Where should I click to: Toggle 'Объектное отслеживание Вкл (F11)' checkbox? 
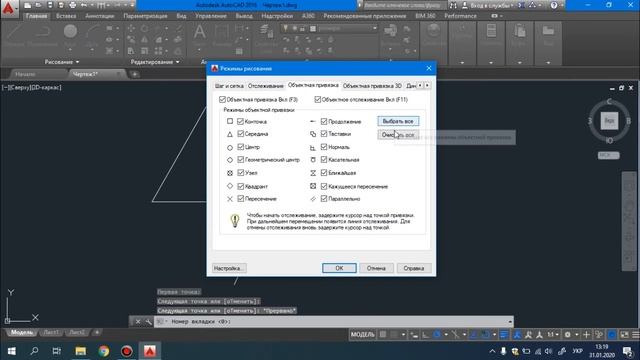[318, 100]
